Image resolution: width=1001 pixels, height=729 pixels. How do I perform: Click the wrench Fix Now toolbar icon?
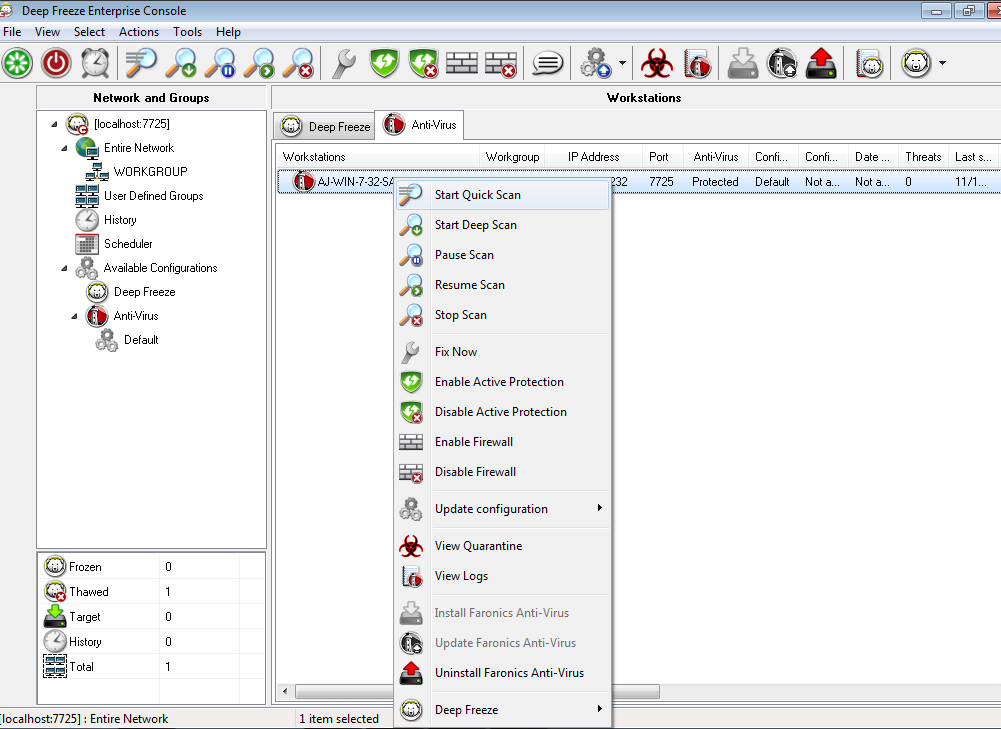click(343, 64)
